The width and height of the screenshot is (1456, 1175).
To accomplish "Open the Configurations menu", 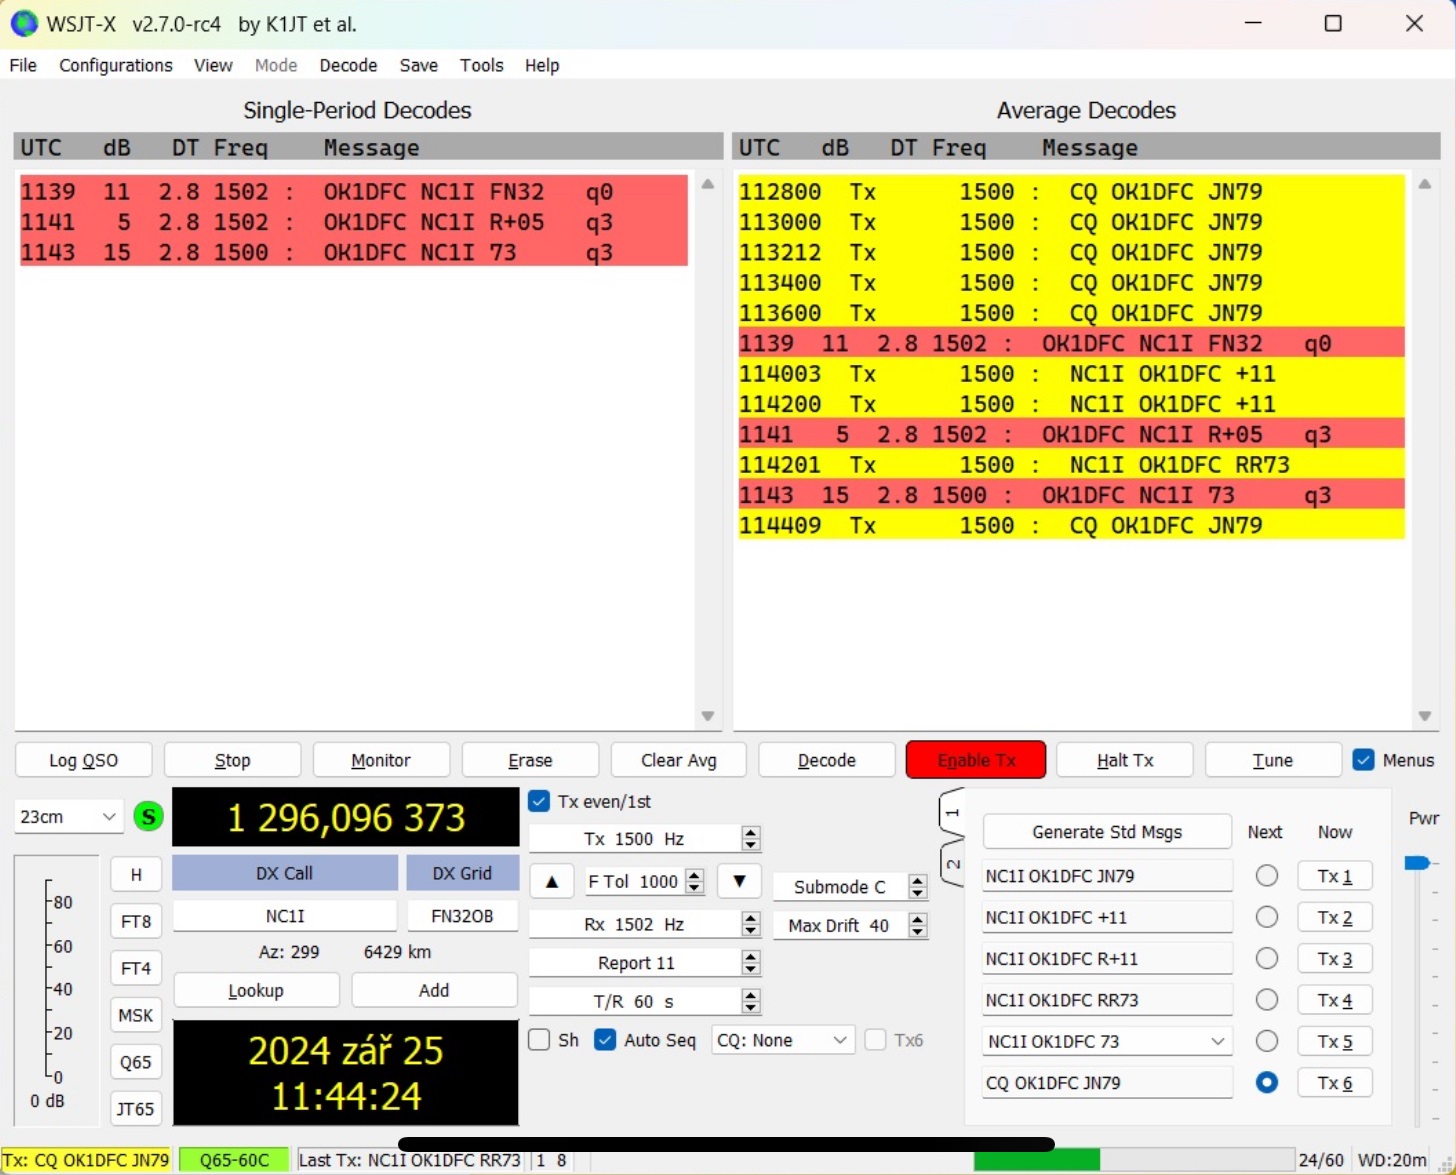I will (x=116, y=65).
